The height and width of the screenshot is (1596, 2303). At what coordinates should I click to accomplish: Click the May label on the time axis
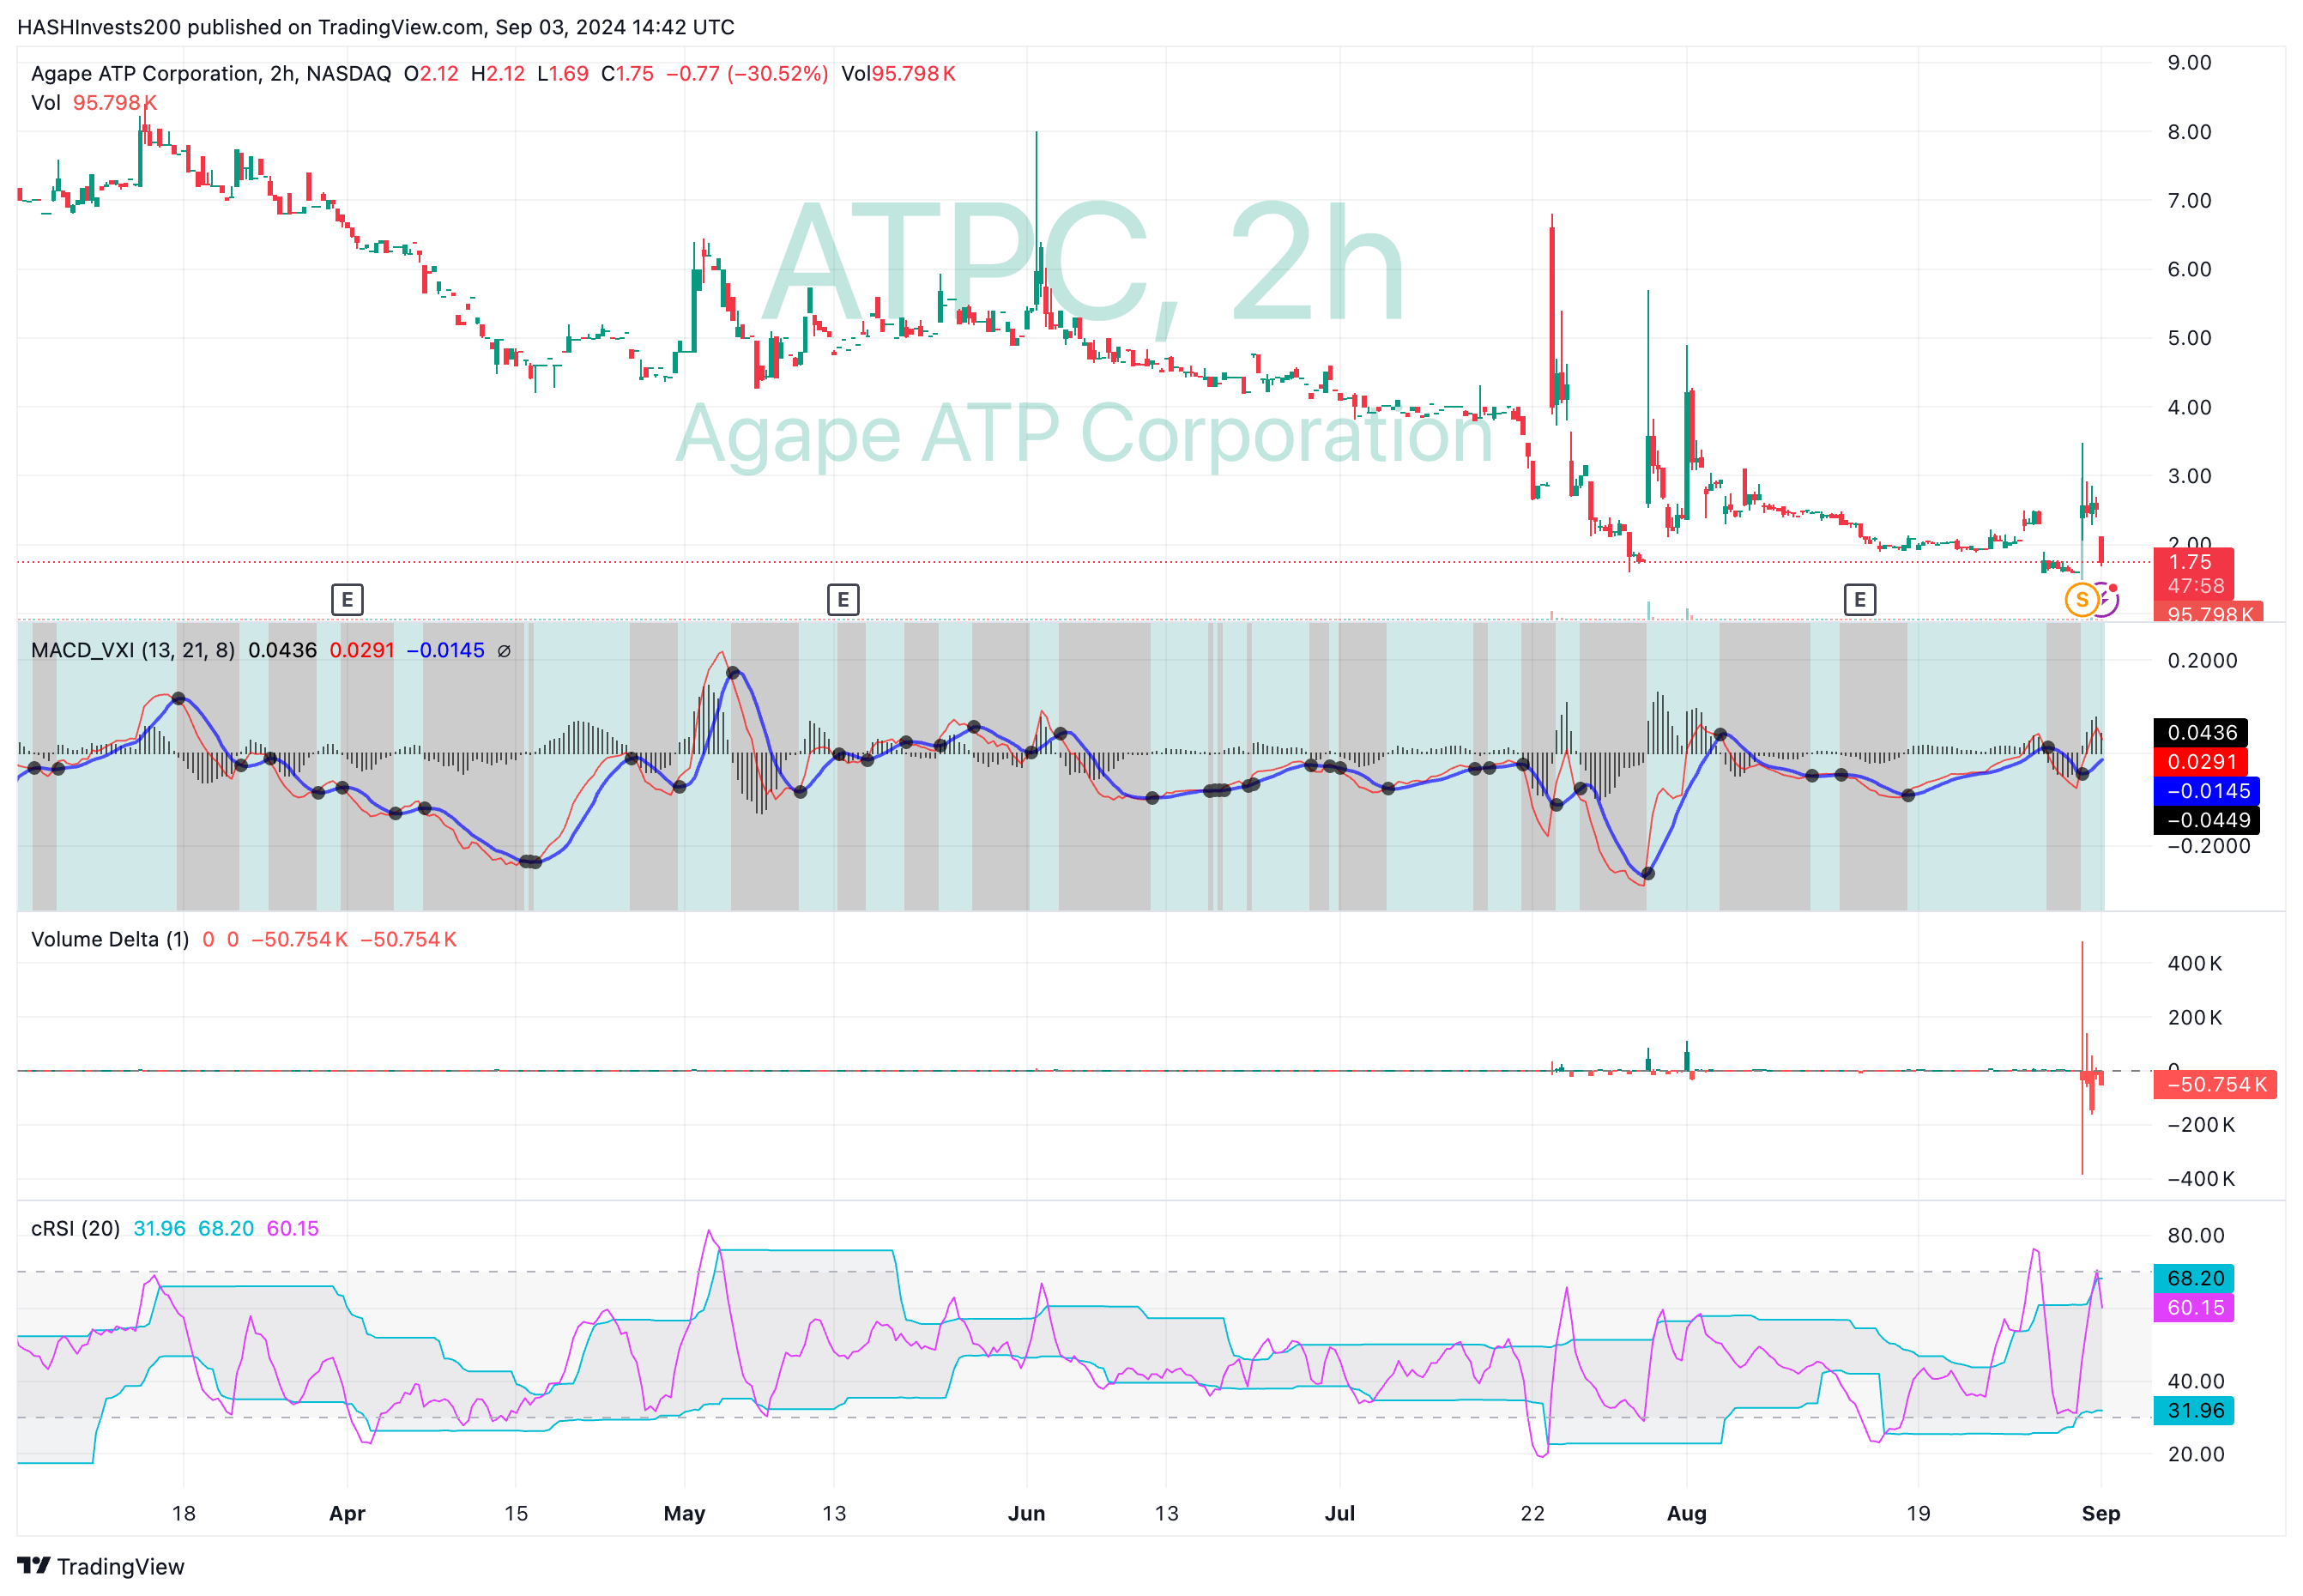pyautogui.click(x=684, y=1514)
